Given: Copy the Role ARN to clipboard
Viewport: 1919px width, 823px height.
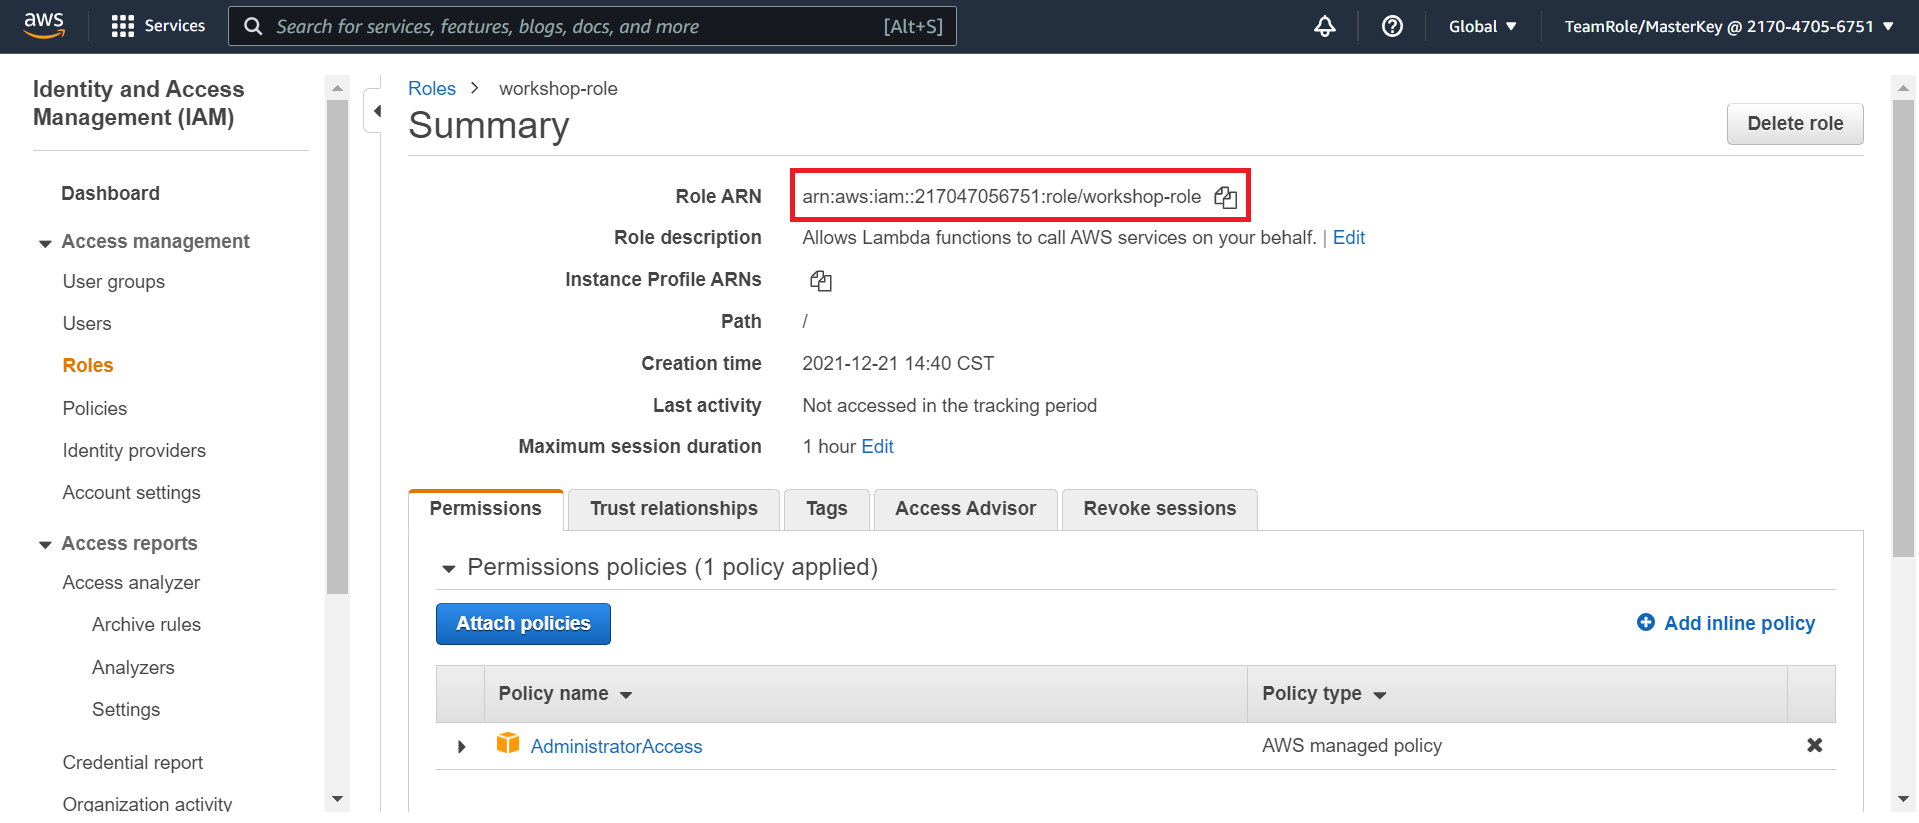Looking at the screenshot, I should 1226,197.
